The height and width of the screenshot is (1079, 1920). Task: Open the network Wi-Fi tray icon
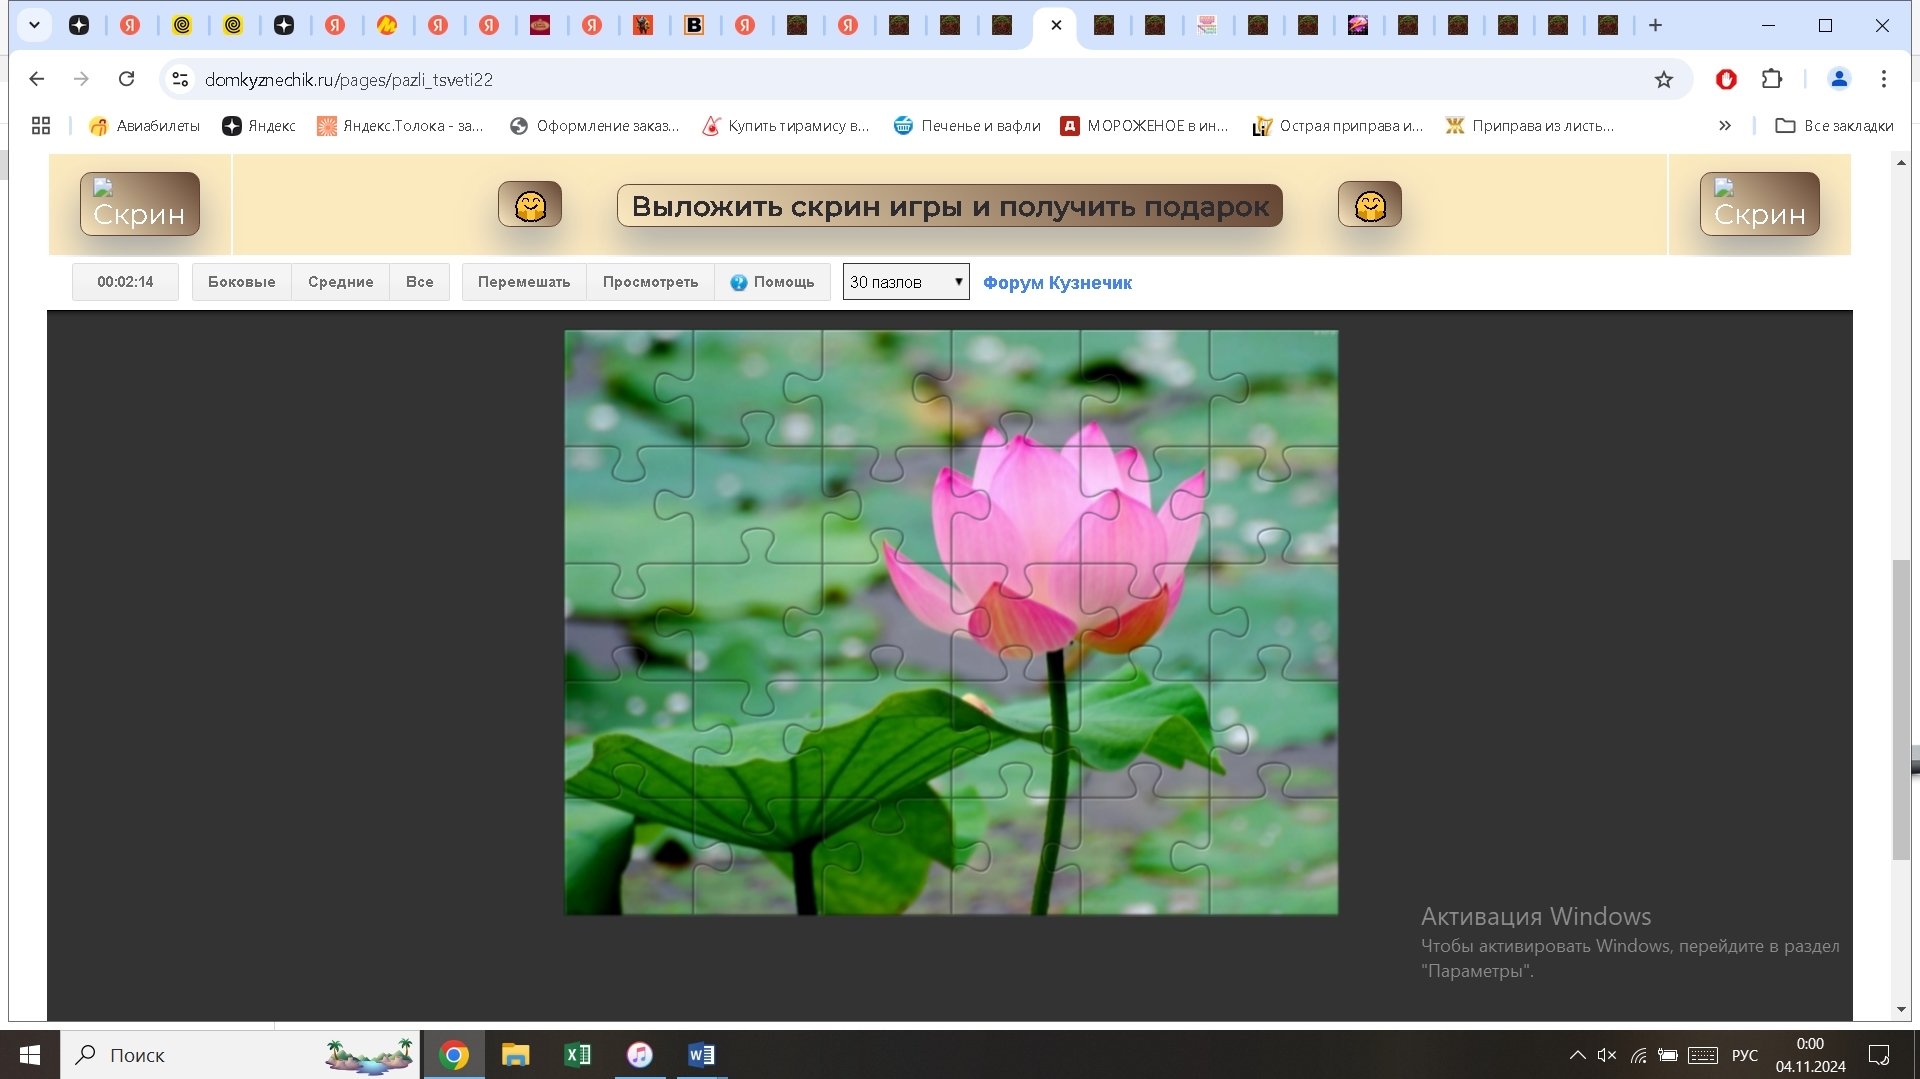1638,1055
